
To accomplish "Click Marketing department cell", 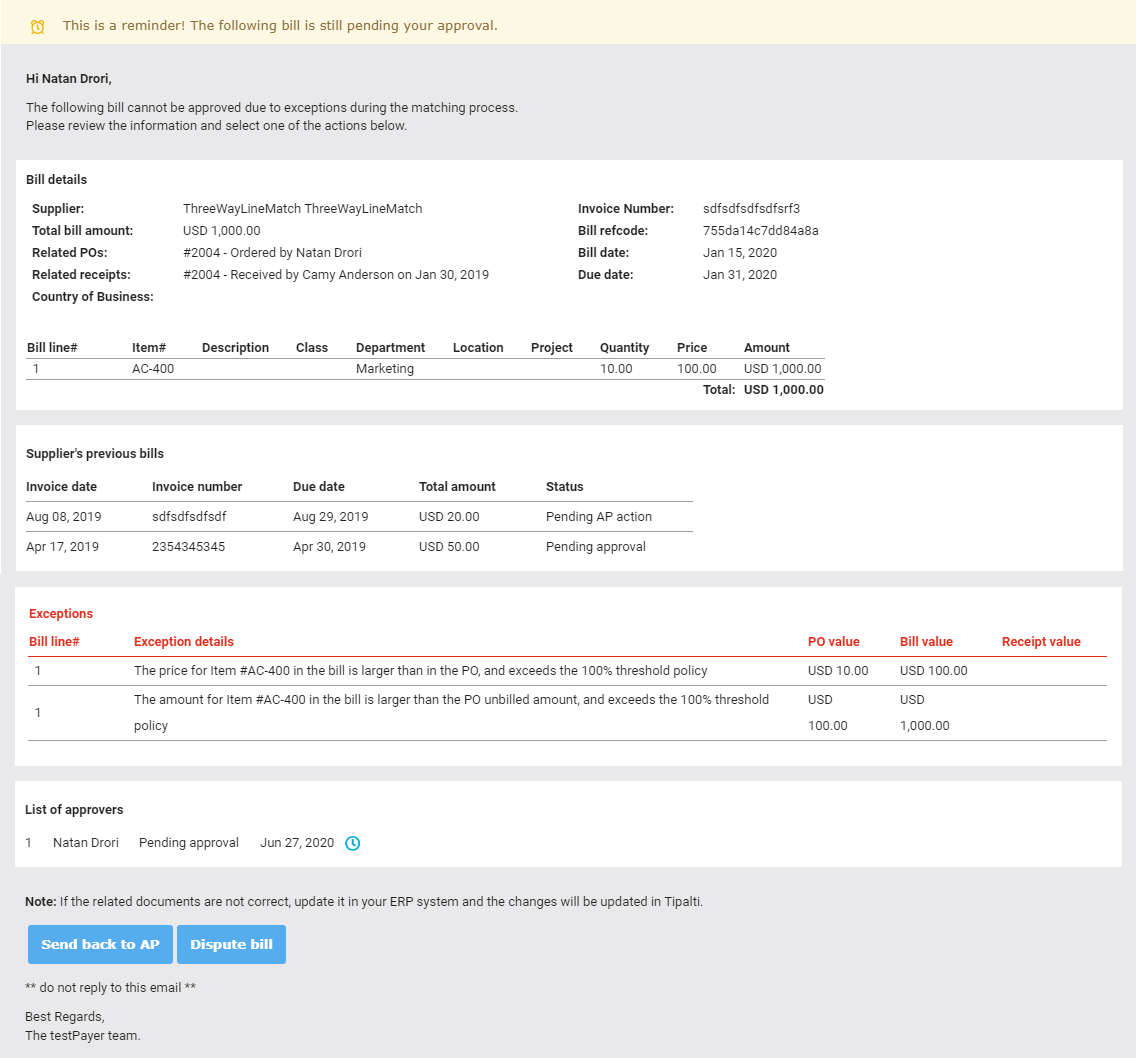I will pos(385,369).
